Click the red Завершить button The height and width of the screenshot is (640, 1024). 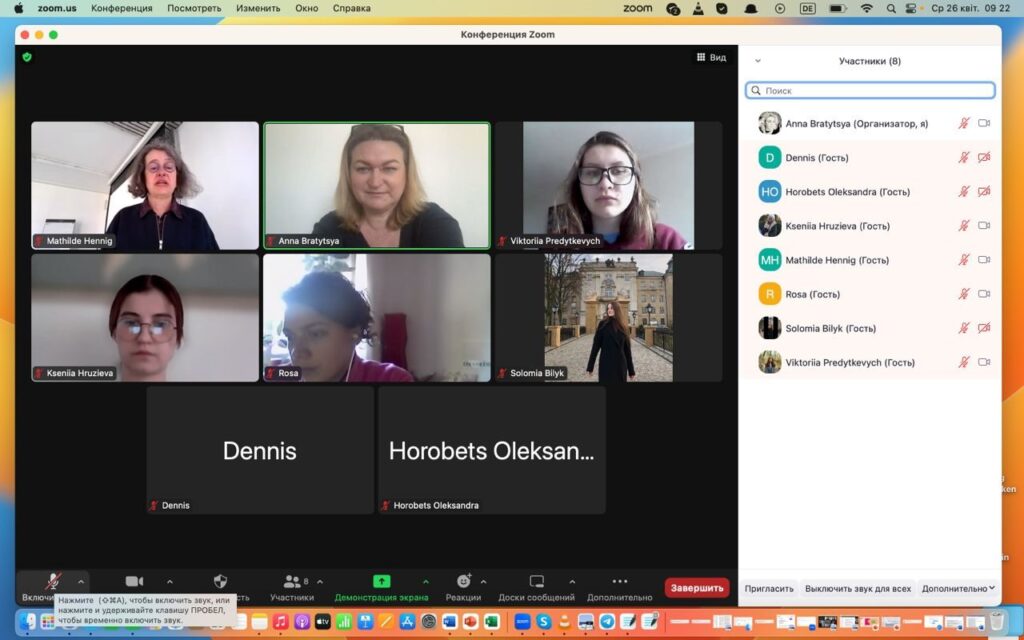click(x=696, y=588)
